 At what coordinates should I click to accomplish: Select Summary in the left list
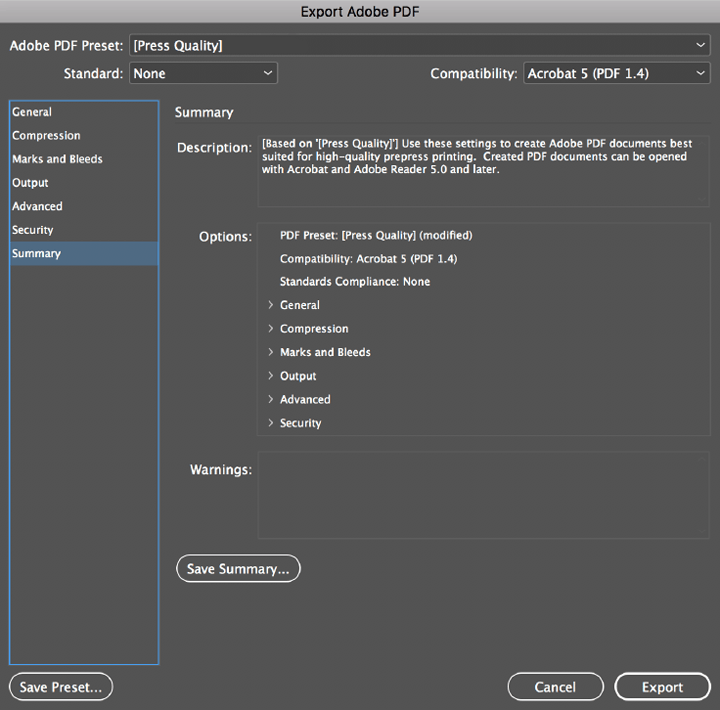click(36, 254)
